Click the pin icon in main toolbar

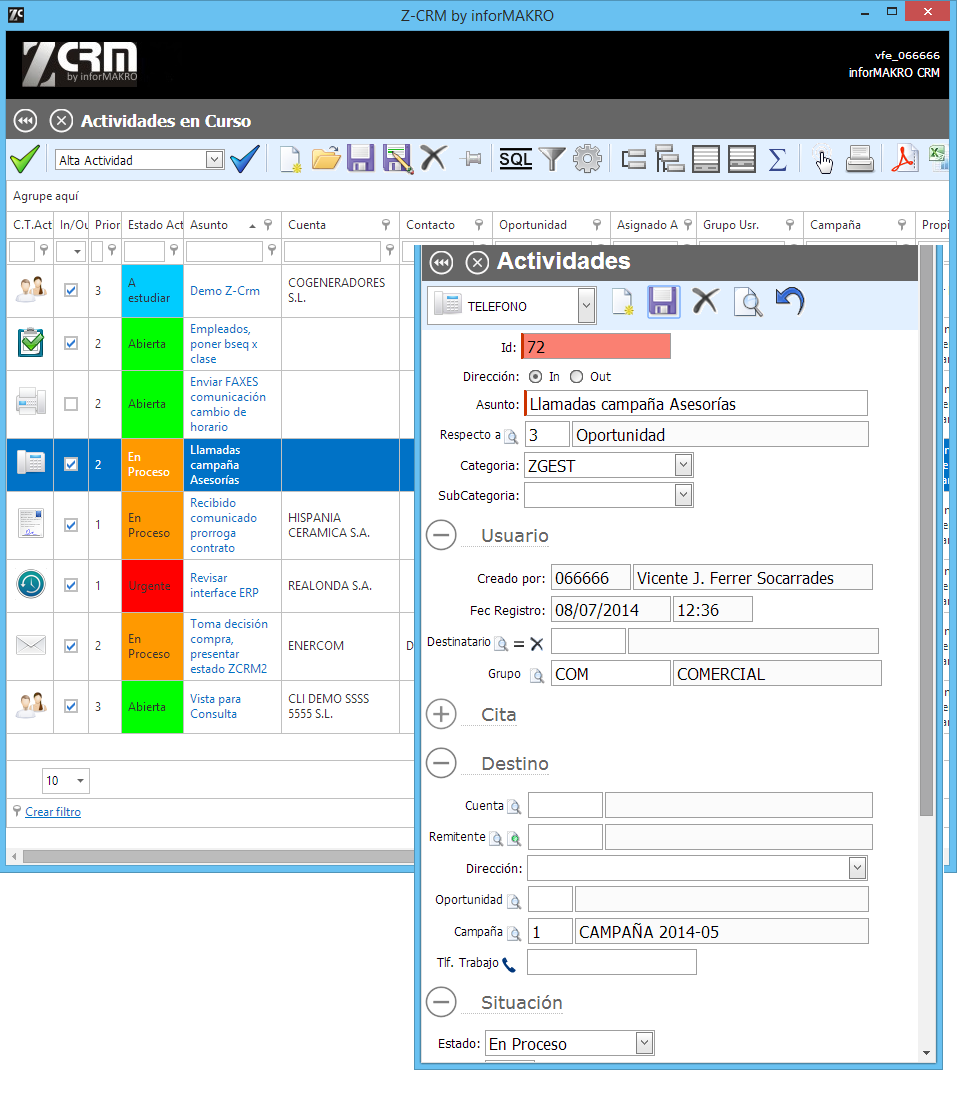(x=471, y=159)
